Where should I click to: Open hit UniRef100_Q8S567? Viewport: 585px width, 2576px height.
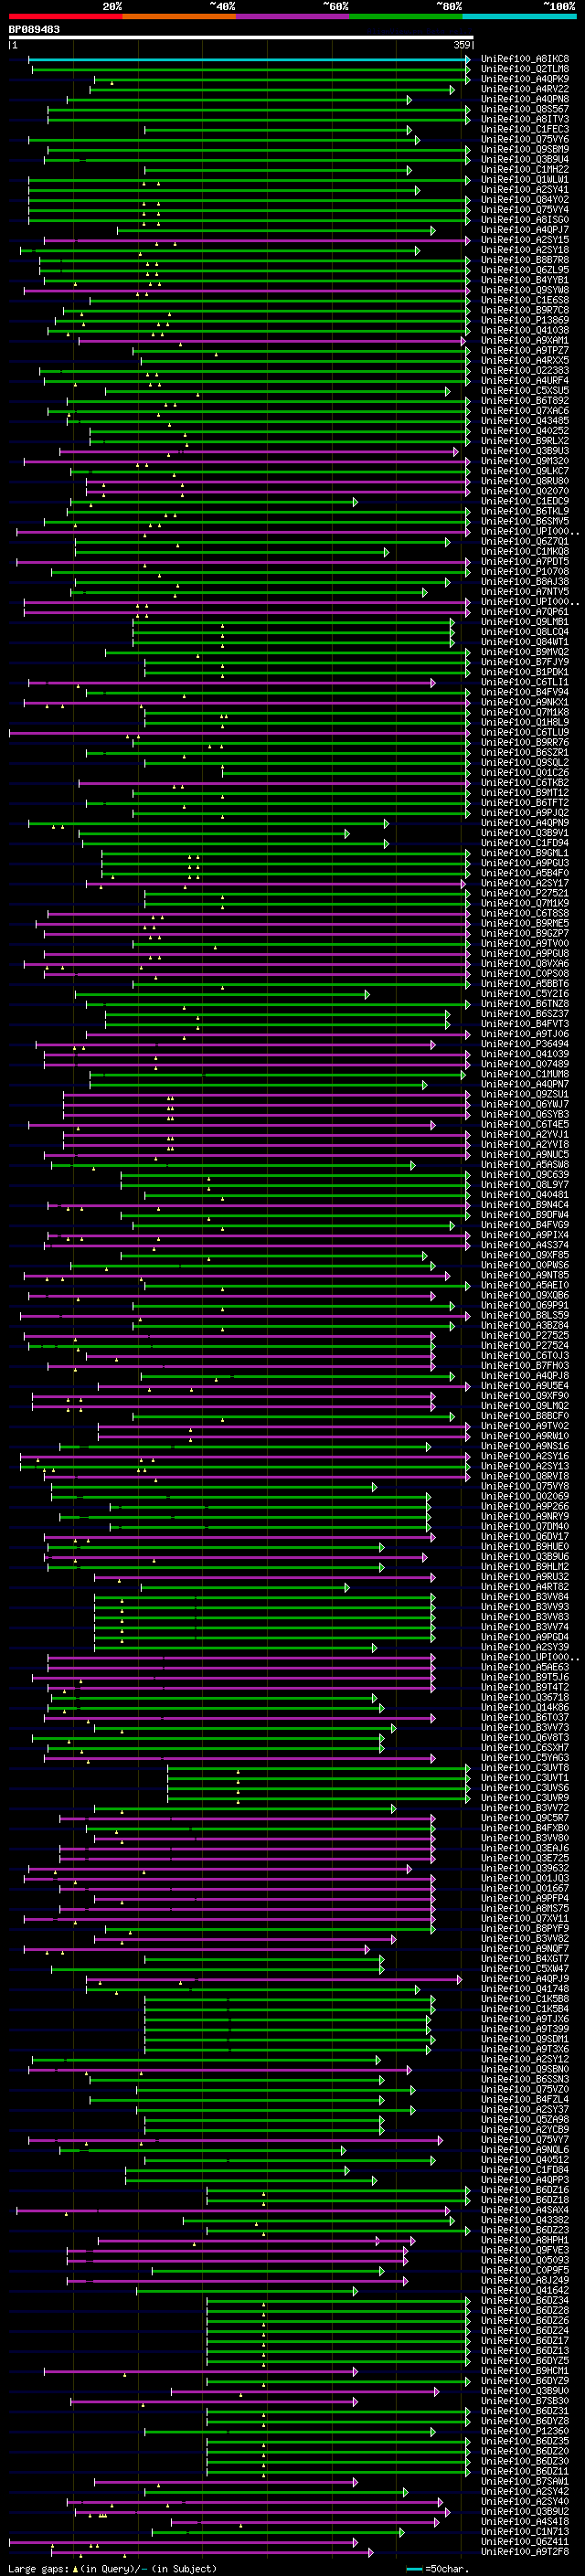[525, 109]
